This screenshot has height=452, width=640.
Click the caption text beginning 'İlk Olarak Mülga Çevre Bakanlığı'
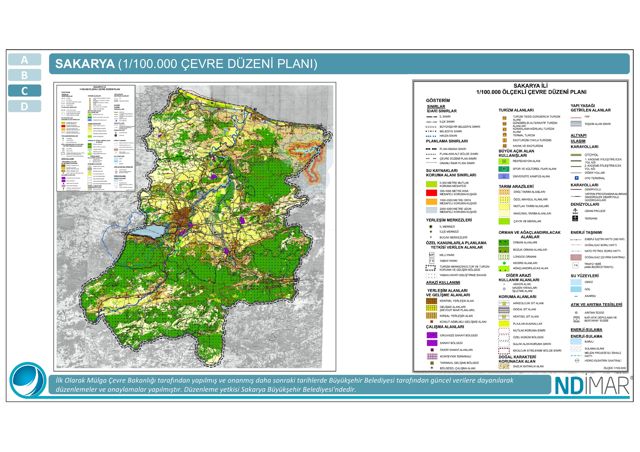[x=284, y=385]
